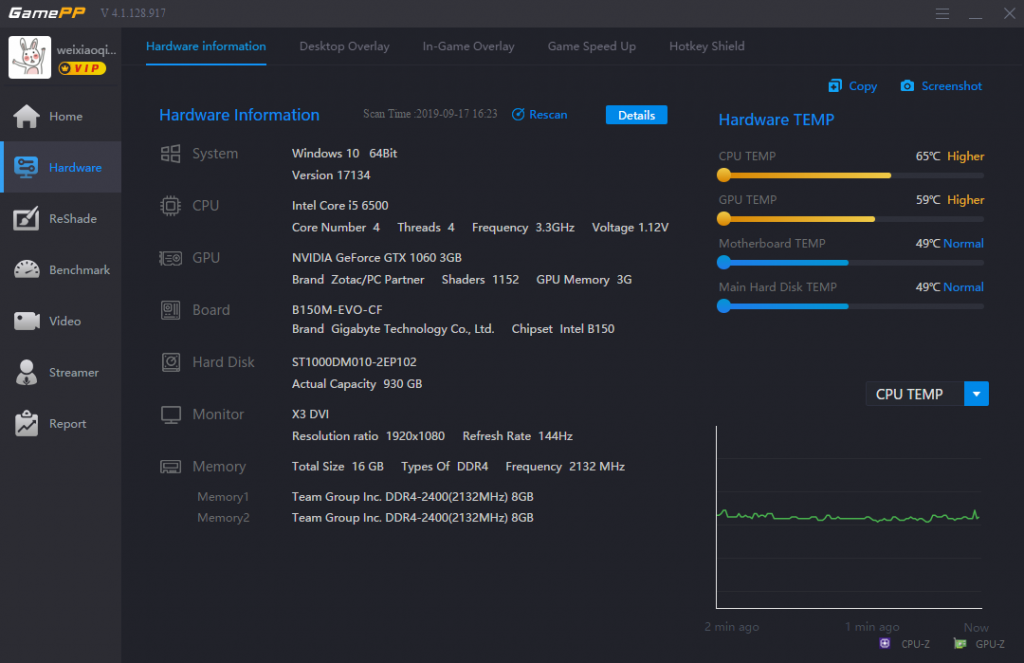This screenshot has height=663, width=1024.
Task: Click the GamePP logo
Action: coord(46,13)
